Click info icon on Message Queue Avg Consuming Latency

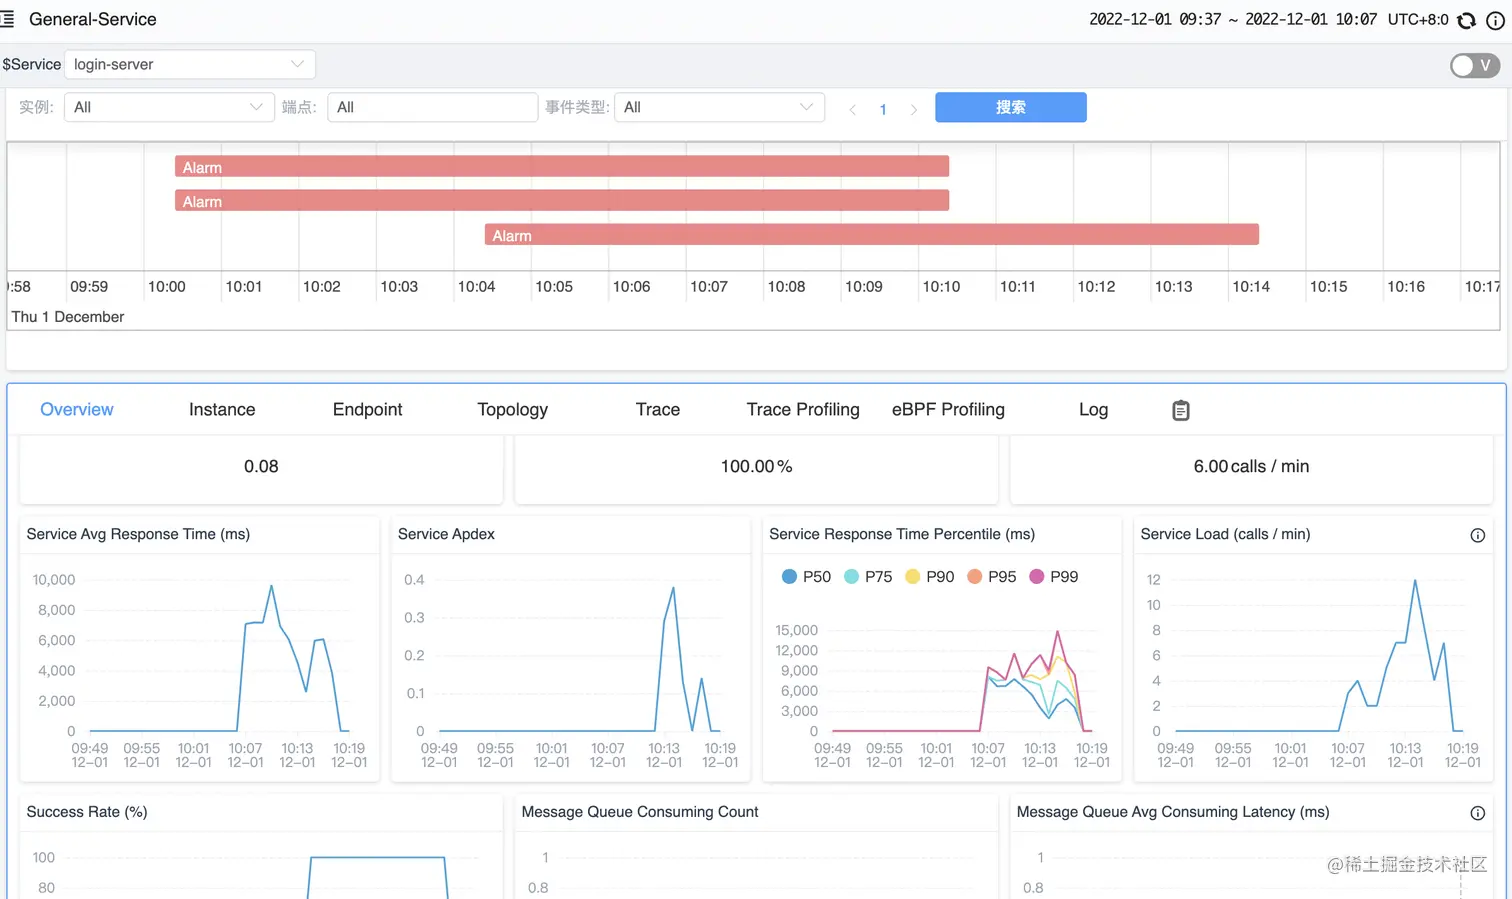pyautogui.click(x=1477, y=813)
